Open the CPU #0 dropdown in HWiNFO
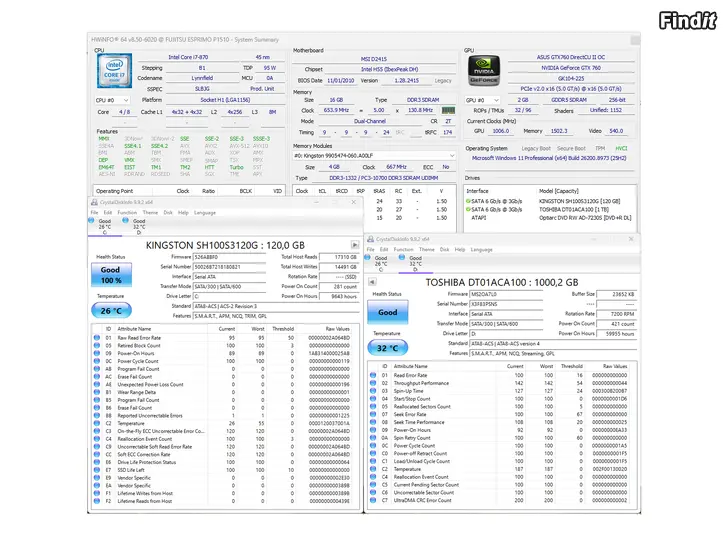Image resolution: width=728 pixels, height=546 pixels. (112, 100)
